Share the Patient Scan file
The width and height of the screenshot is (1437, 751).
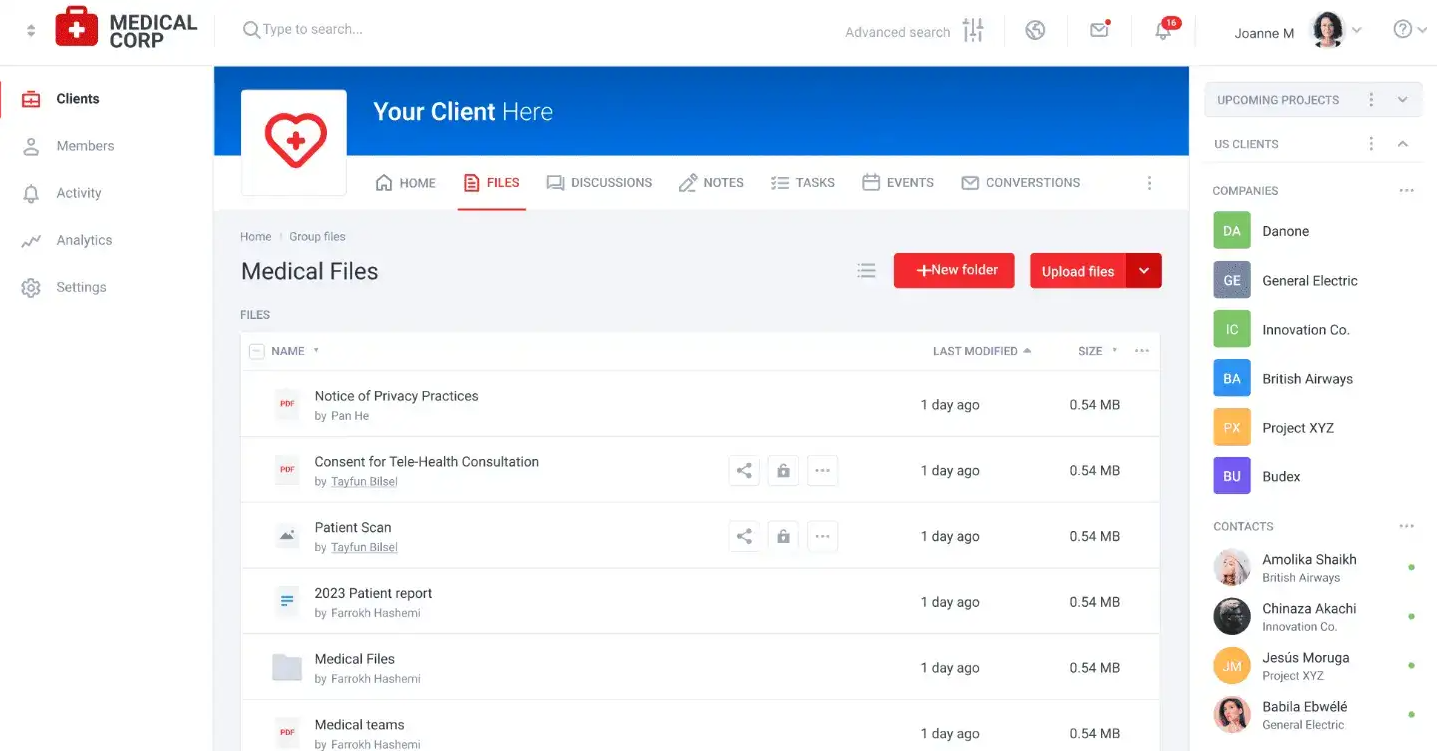click(744, 536)
